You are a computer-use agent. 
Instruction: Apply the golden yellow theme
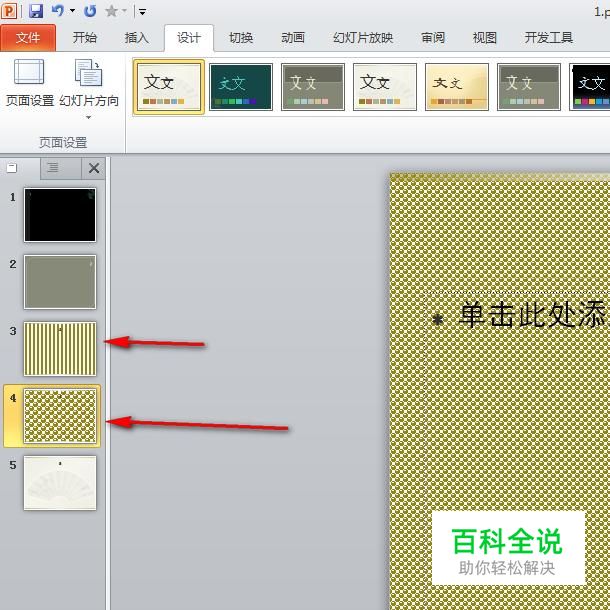tap(457, 87)
